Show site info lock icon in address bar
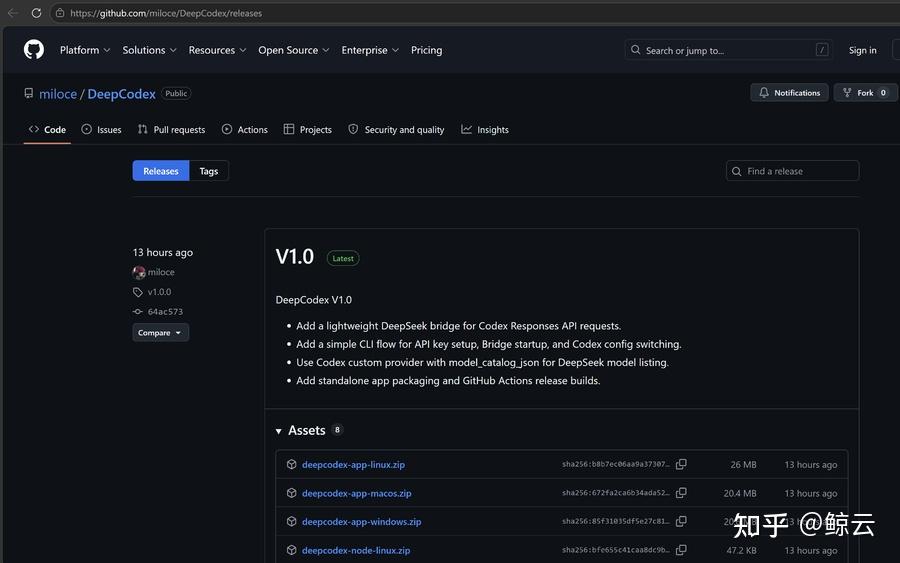 [60, 13]
